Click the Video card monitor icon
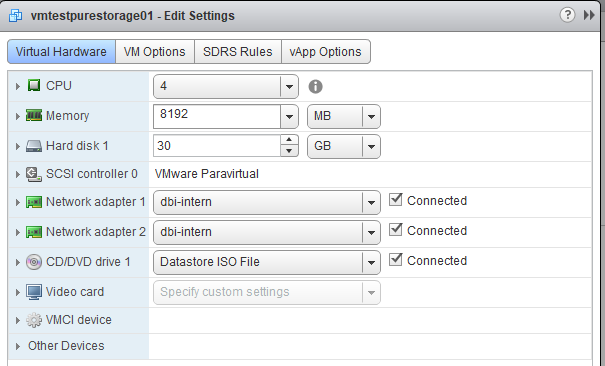The image size is (605, 366). tap(34, 292)
